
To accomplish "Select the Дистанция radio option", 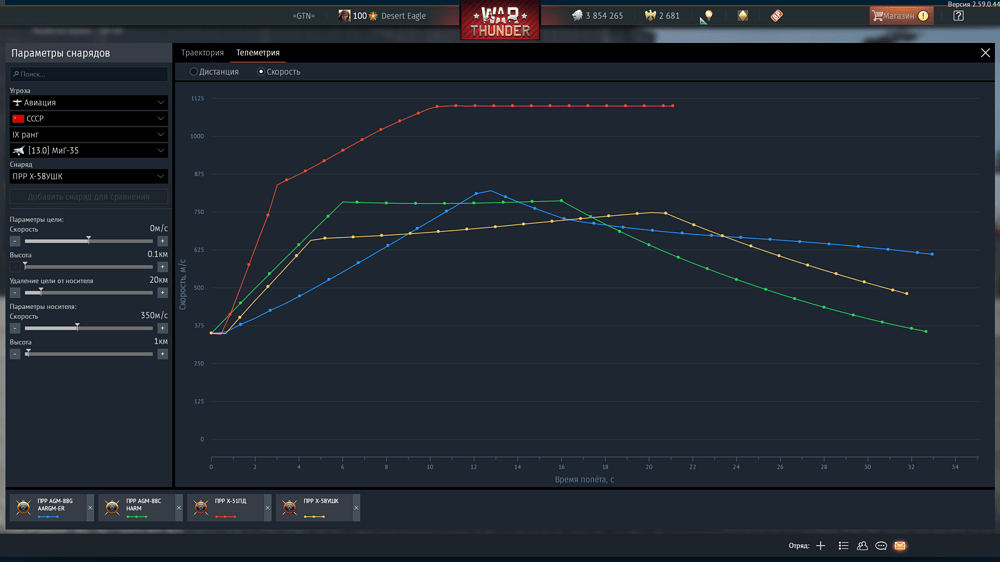I will click(x=214, y=72).
